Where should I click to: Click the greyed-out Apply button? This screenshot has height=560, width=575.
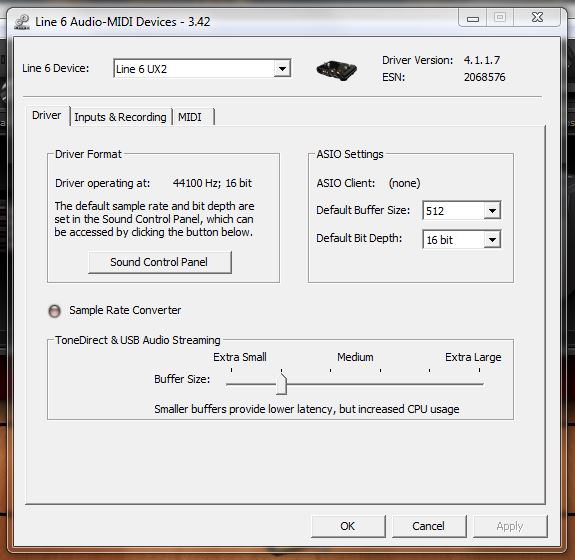click(510, 526)
